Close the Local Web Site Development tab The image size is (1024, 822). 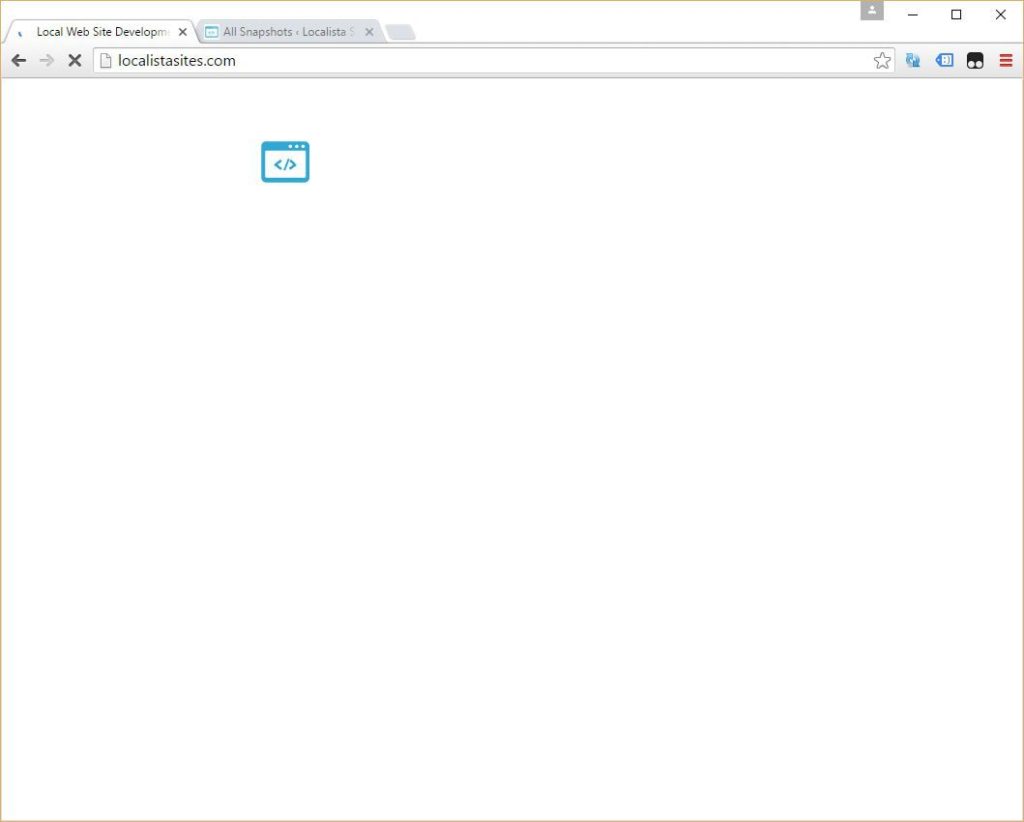coord(182,32)
